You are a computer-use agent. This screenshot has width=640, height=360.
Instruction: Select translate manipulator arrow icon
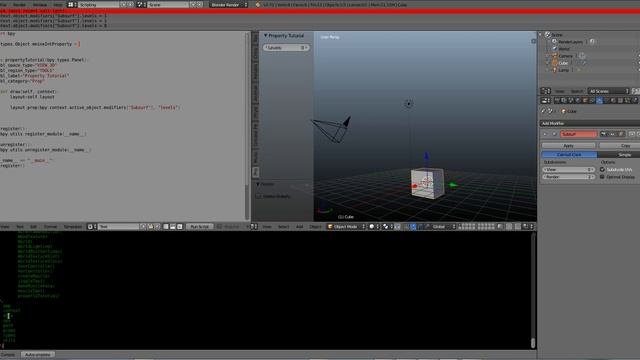pyautogui.click(x=413, y=227)
